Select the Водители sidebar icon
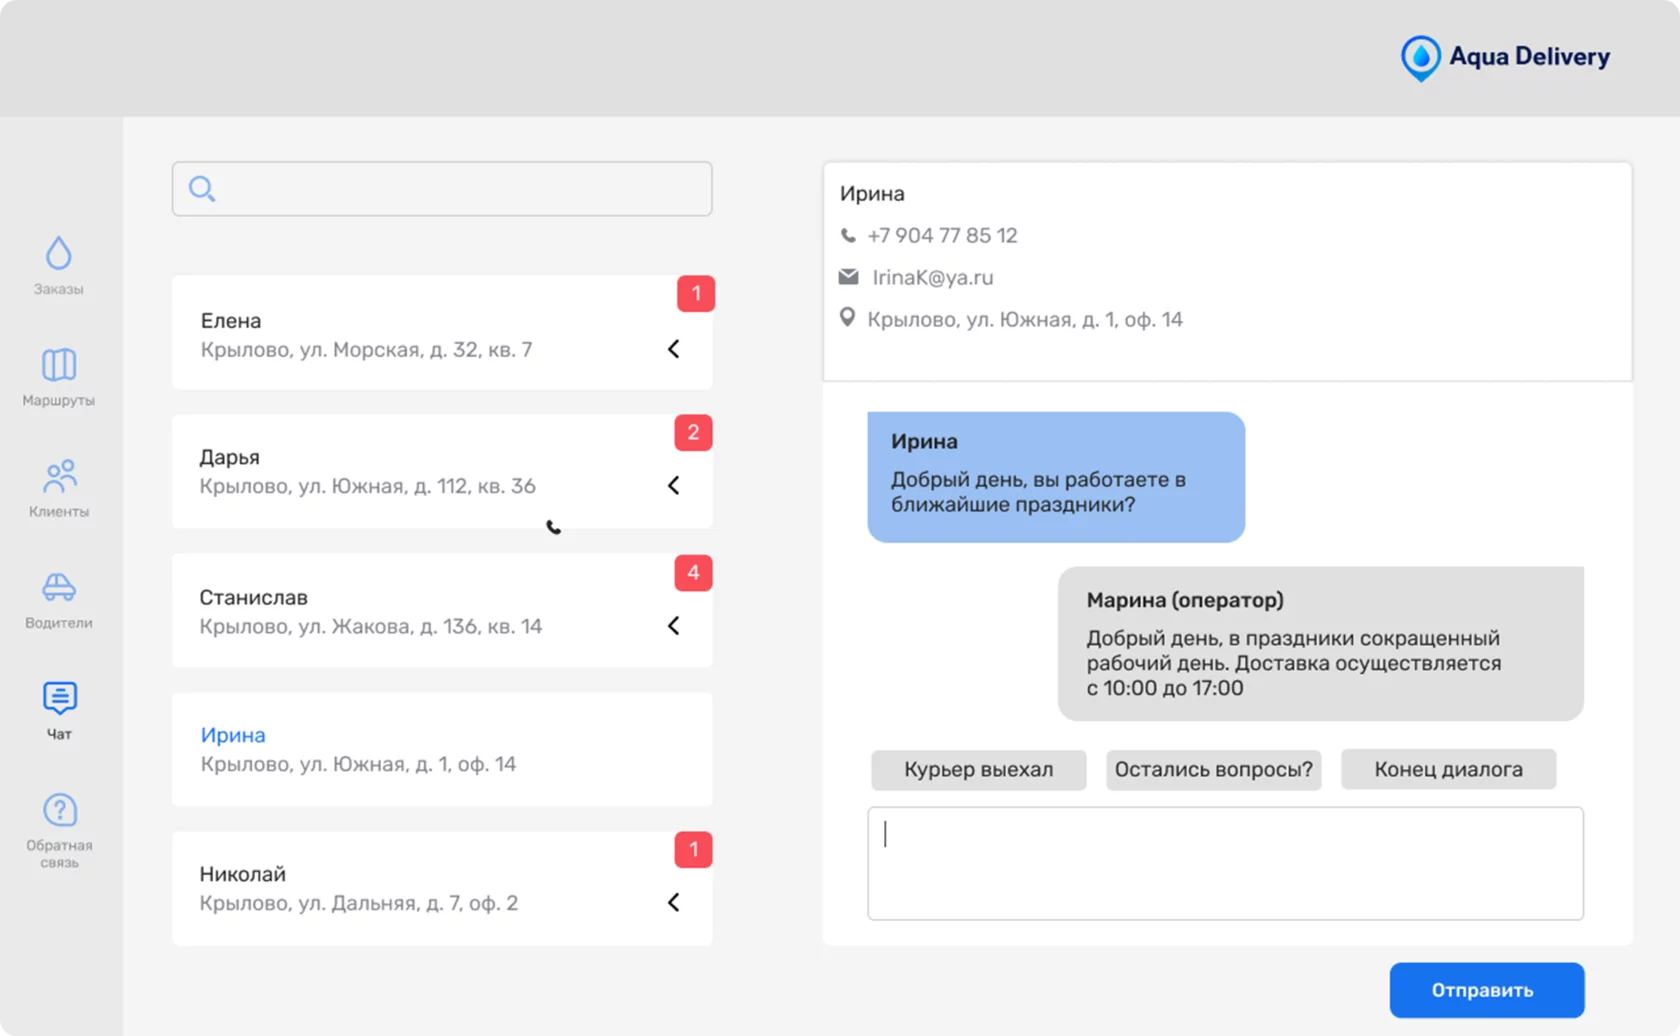This screenshot has height=1036, width=1680. tap(58, 598)
